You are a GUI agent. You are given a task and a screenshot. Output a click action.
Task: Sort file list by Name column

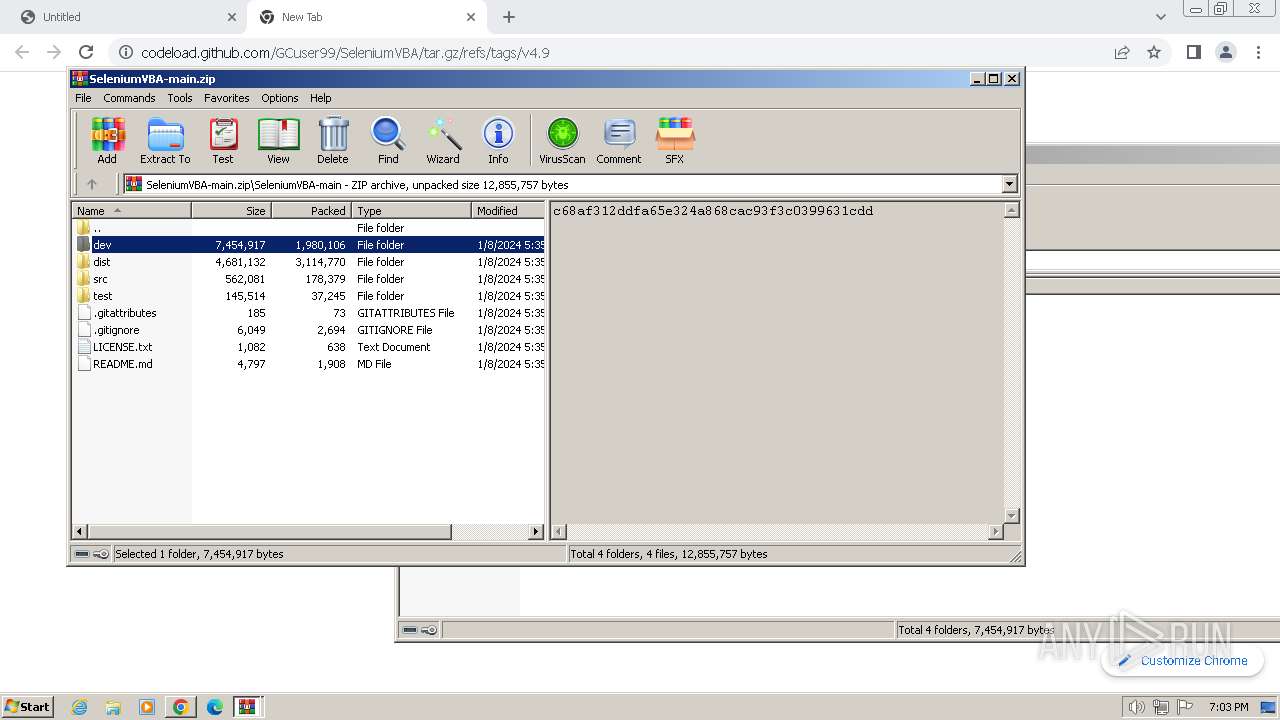(131, 211)
